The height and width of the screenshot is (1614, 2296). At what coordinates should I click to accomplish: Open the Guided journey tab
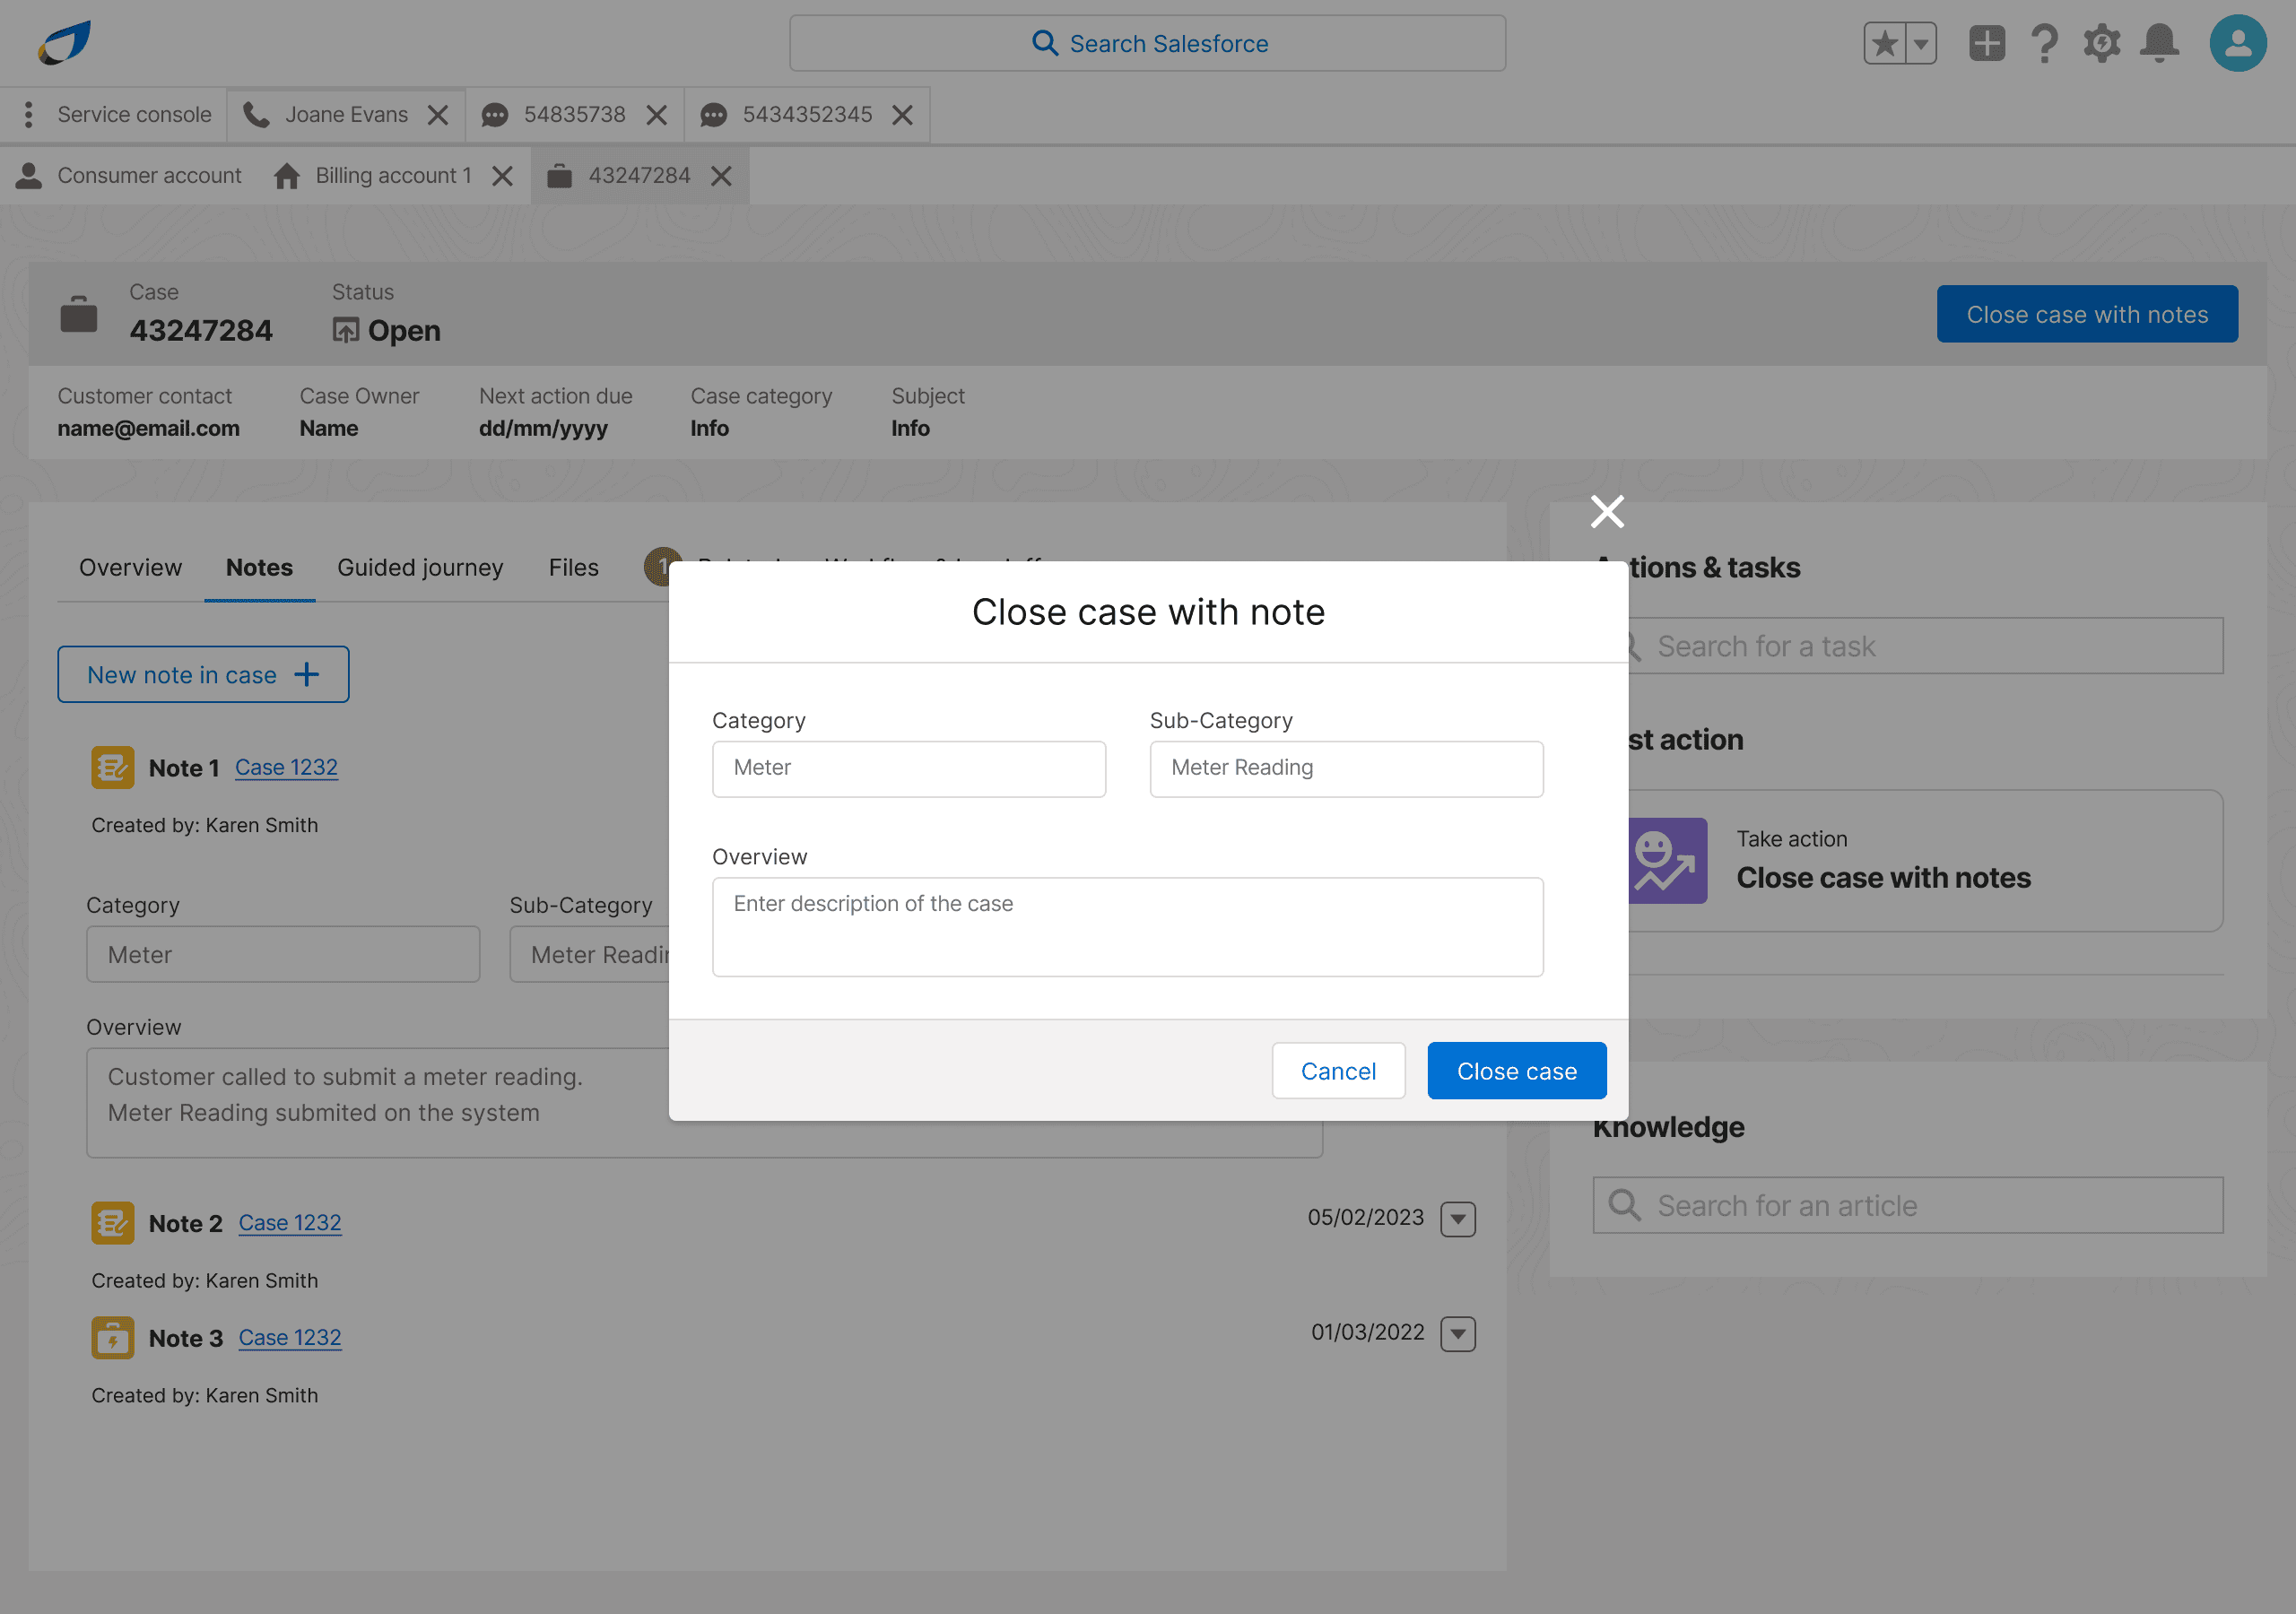point(420,567)
